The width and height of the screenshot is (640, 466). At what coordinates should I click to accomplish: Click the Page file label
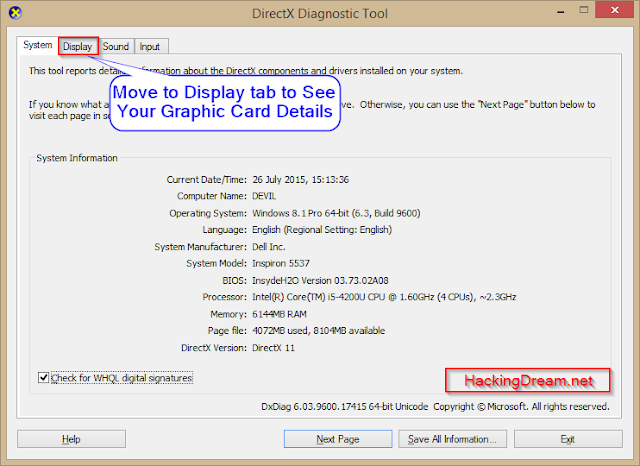(x=227, y=331)
